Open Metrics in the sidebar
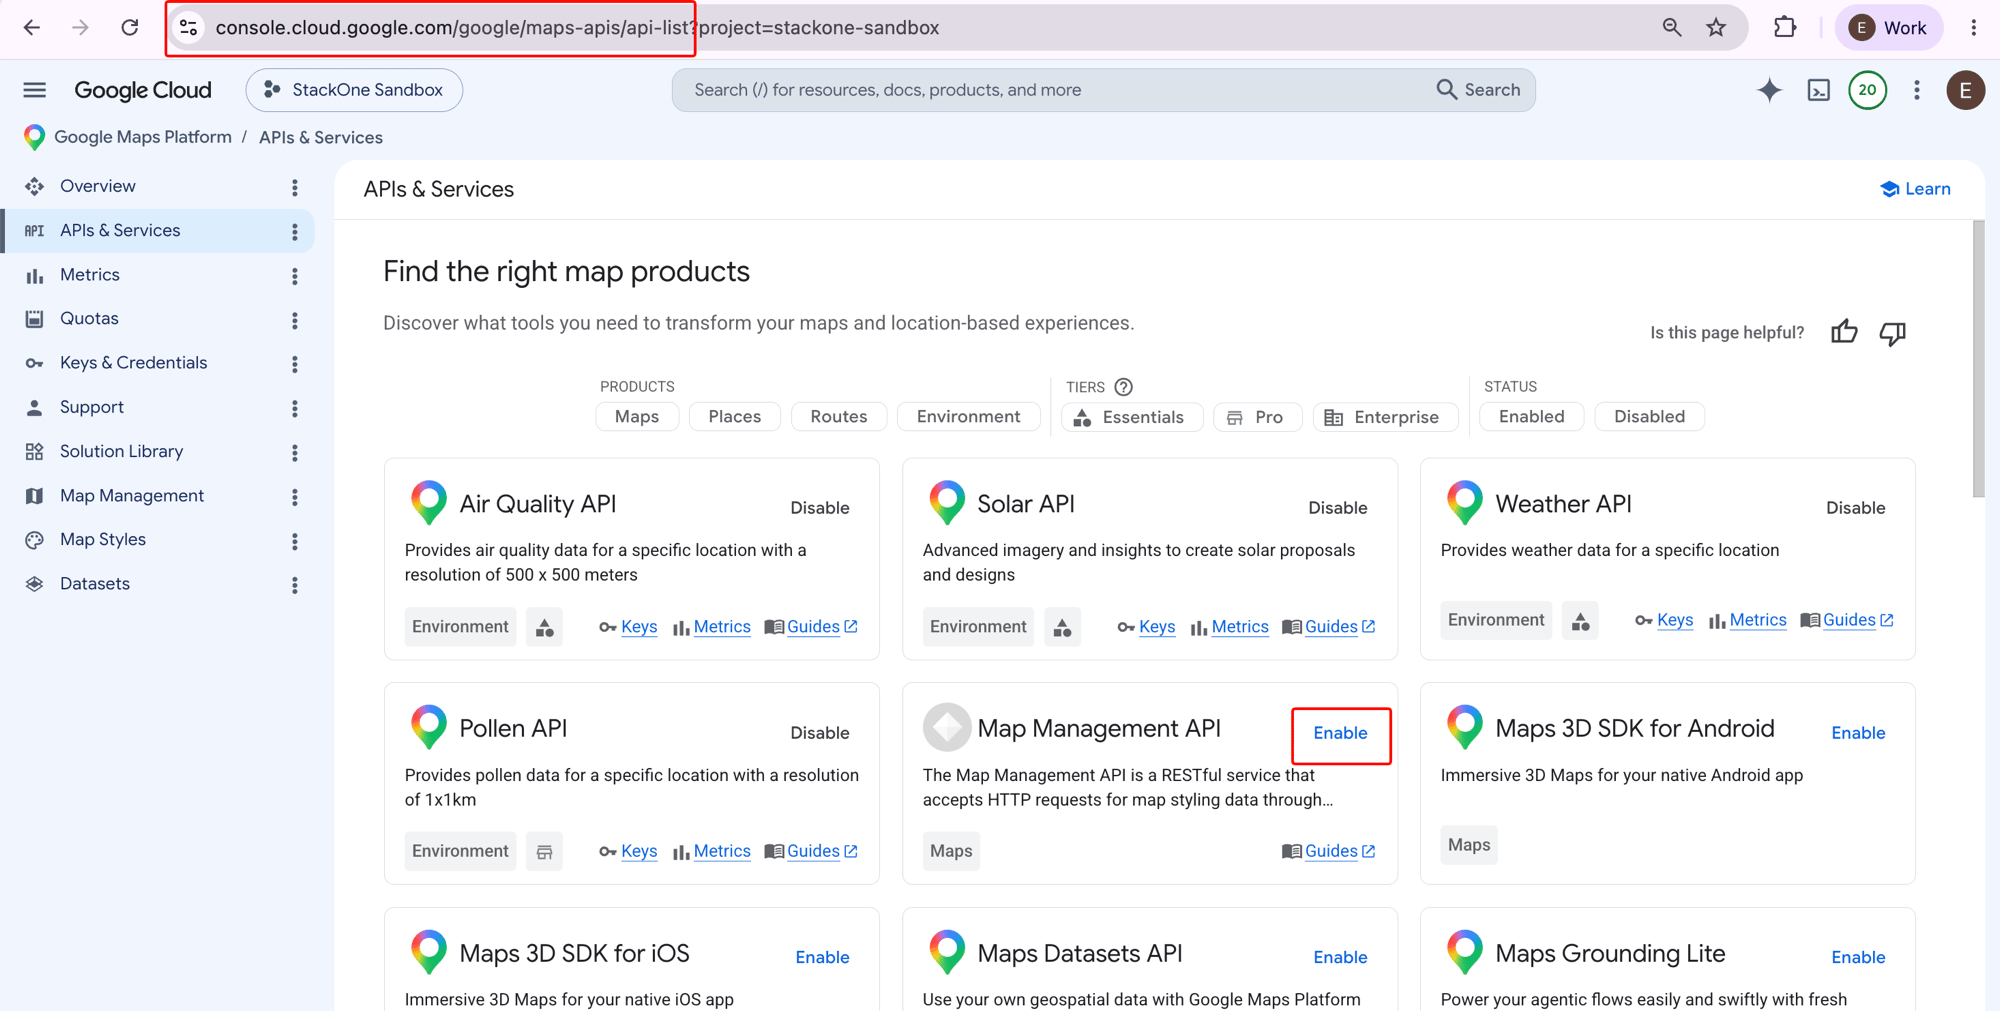2000x1011 pixels. point(89,274)
